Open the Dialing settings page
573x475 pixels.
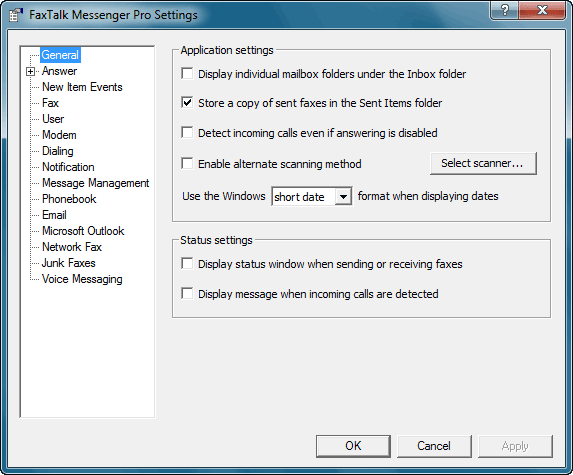(58, 151)
